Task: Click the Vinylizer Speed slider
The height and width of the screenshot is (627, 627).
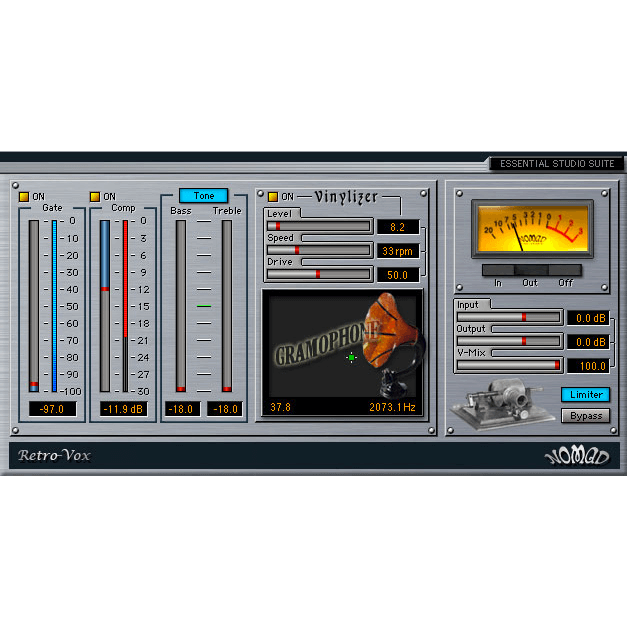Action: coord(334,250)
